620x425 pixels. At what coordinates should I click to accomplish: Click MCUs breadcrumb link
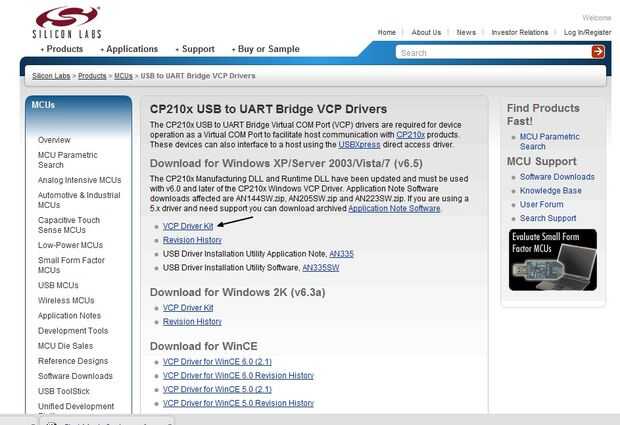pos(123,76)
